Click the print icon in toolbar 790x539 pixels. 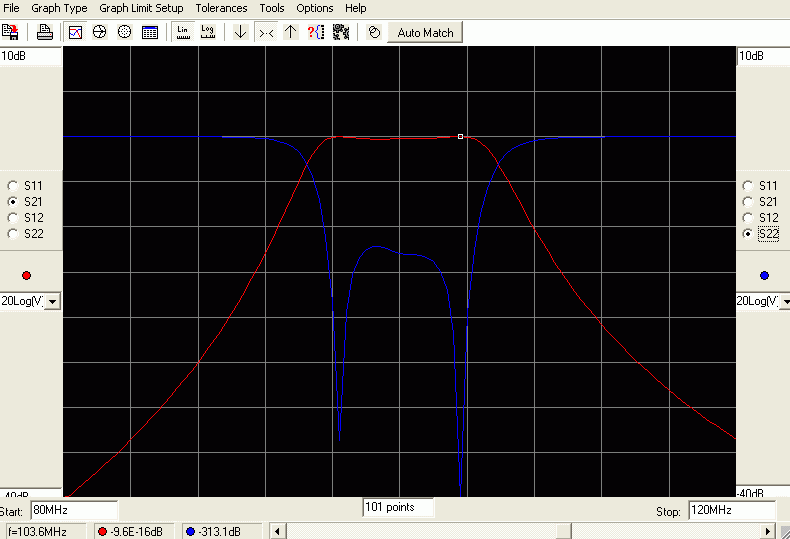(x=44, y=32)
